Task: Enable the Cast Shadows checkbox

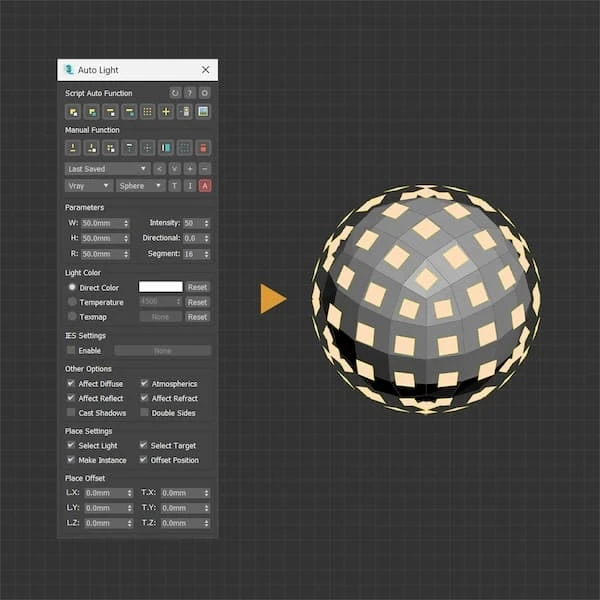Action: coord(71,413)
